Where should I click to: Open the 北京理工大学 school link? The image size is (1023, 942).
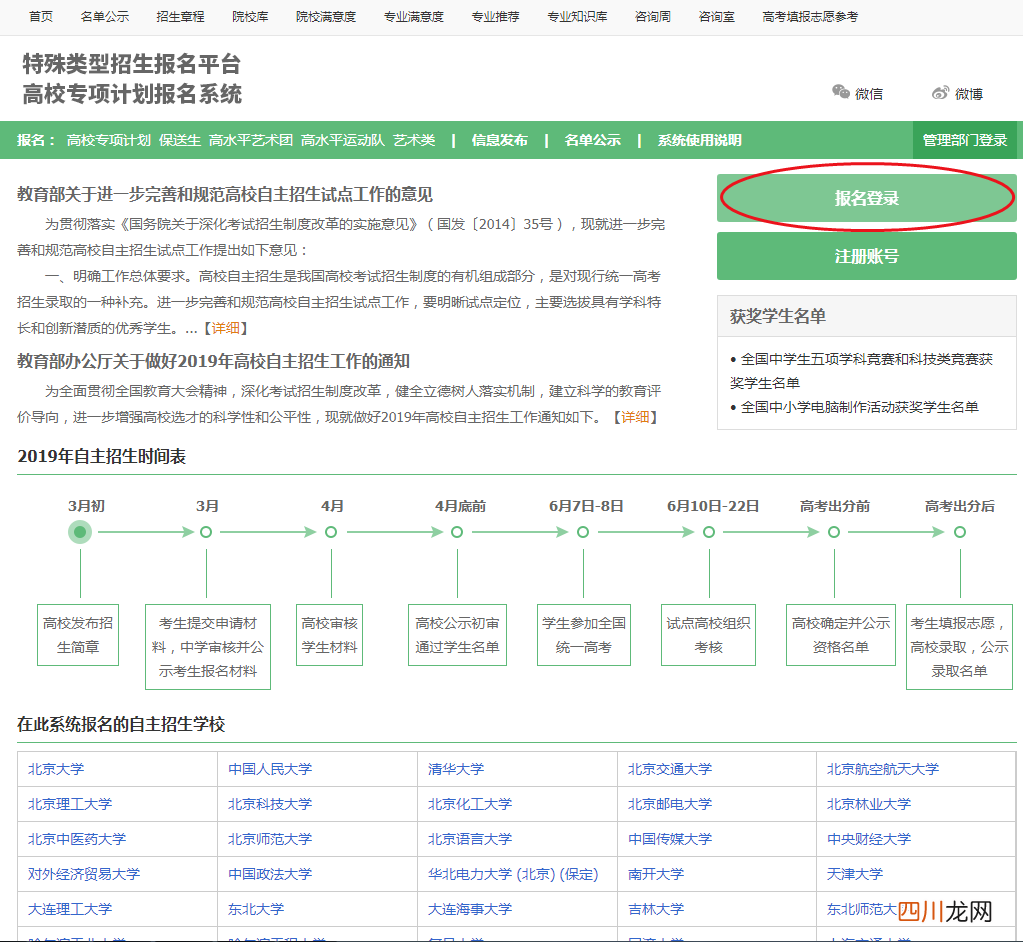(x=70, y=804)
